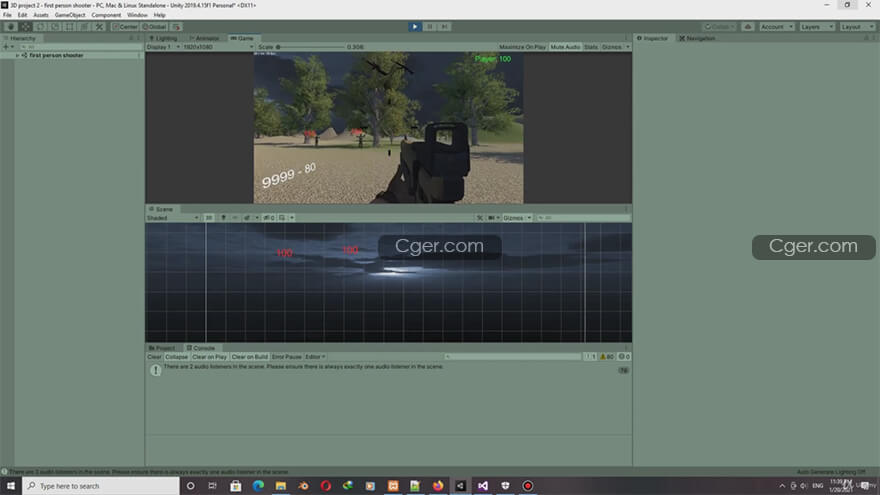Open the GameObject menu
880x495 pixels.
pyautogui.click(x=70, y=15)
